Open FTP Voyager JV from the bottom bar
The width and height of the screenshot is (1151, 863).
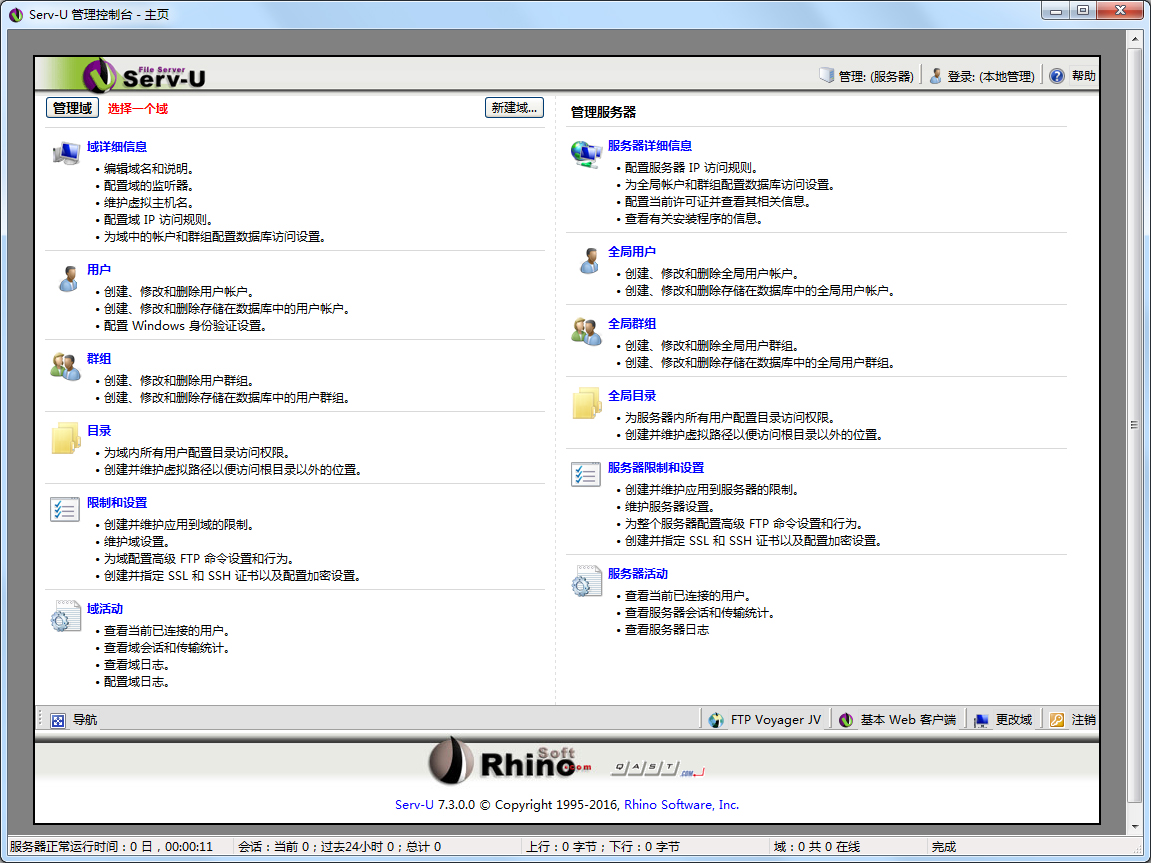point(765,718)
